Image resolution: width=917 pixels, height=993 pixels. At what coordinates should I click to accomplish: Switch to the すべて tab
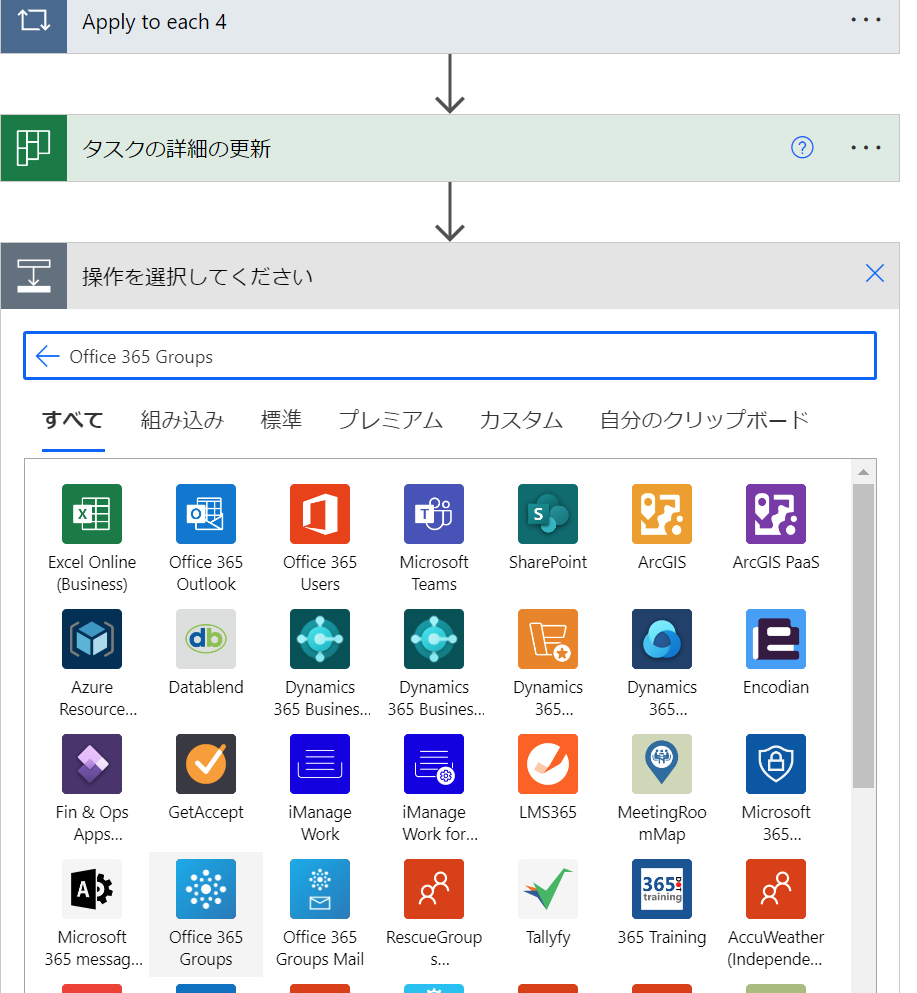pos(73,420)
